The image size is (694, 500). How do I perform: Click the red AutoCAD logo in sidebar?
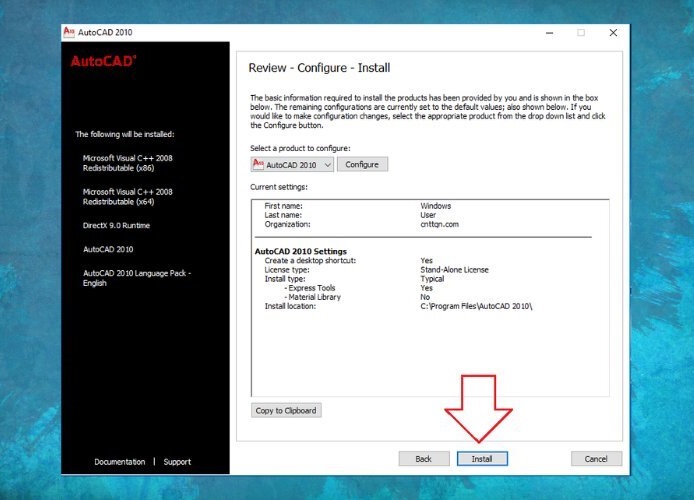click(104, 61)
